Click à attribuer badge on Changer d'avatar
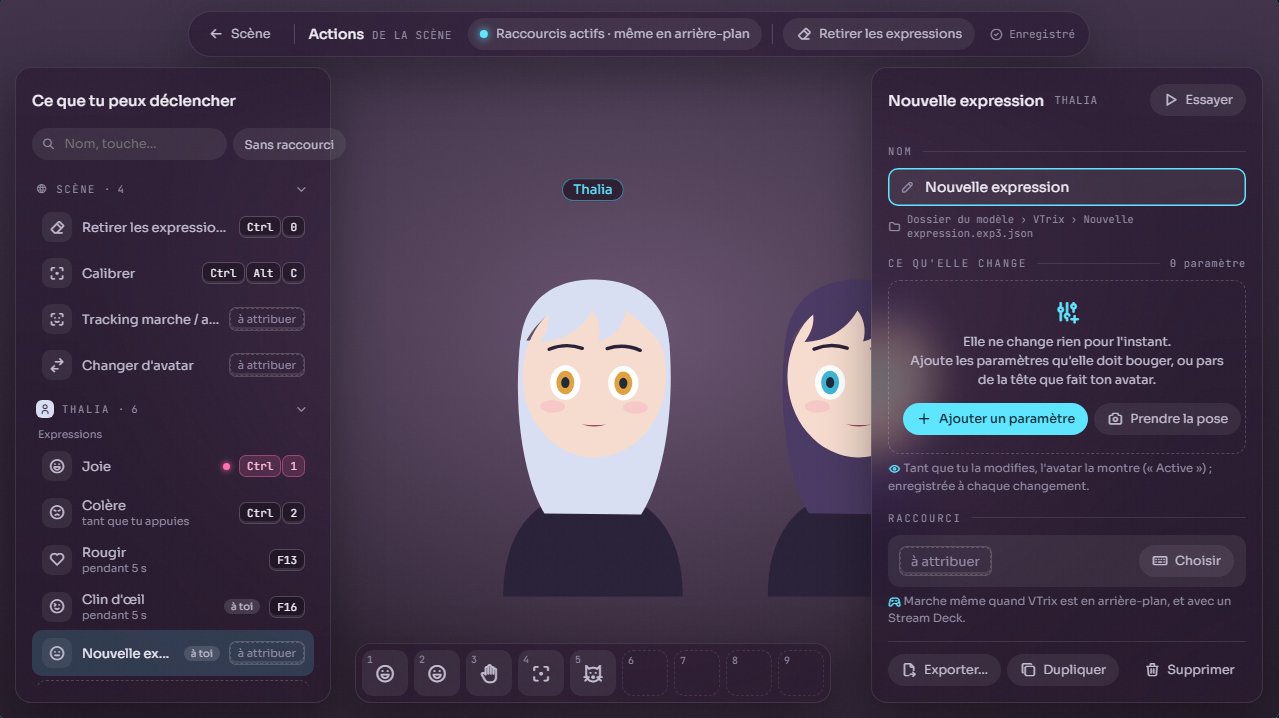Viewport: 1279px width, 718px height. pos(267,365)
